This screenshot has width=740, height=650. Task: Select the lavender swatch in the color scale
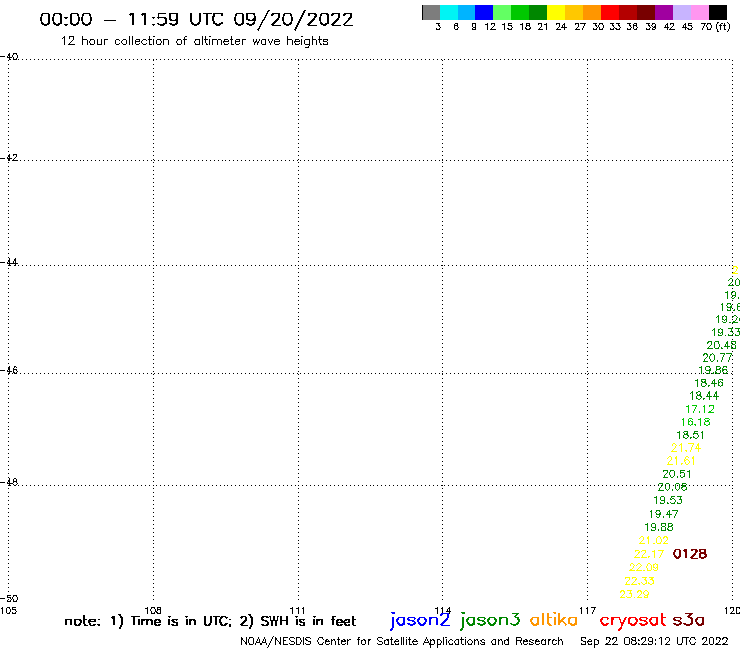[681, 12]
